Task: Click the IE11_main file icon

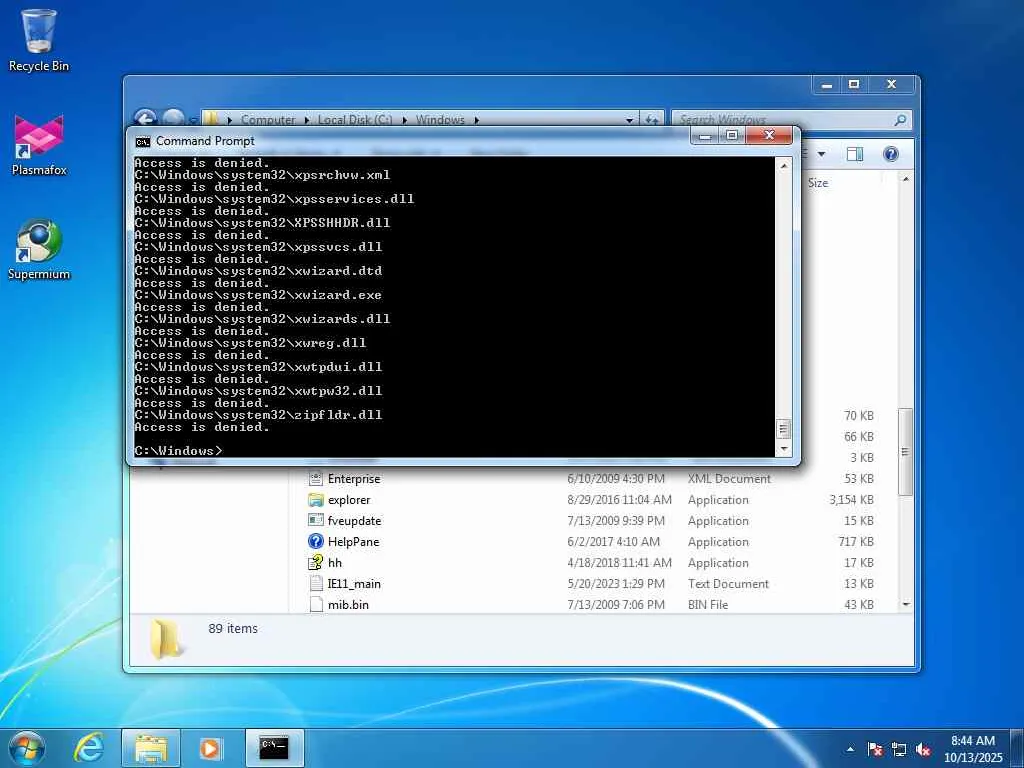Action: 316,584
